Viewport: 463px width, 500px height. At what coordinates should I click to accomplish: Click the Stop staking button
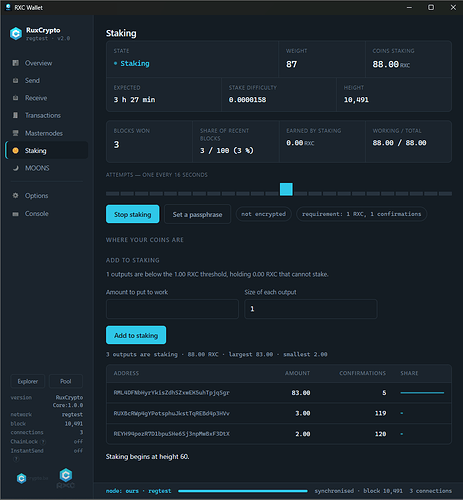(133, 214)
